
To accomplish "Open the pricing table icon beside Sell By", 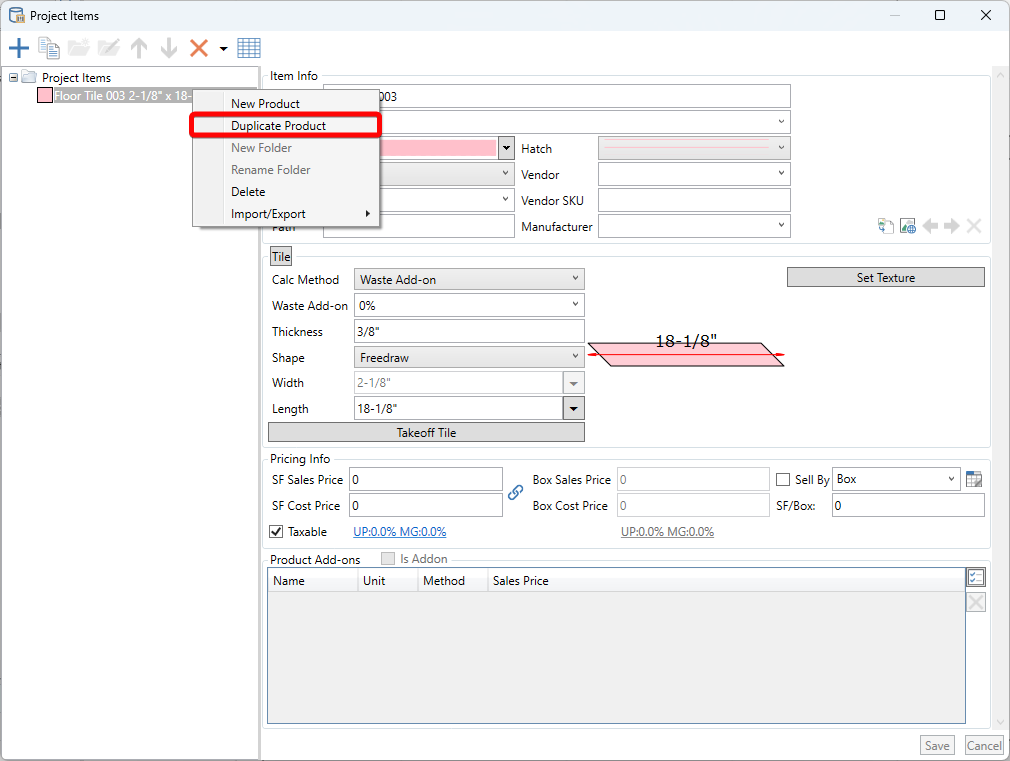I will [x=974, y=480].
